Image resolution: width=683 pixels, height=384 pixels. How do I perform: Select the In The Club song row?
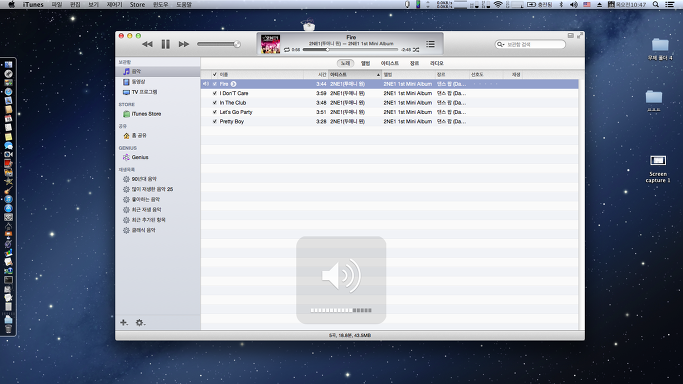tap(389, 103)
